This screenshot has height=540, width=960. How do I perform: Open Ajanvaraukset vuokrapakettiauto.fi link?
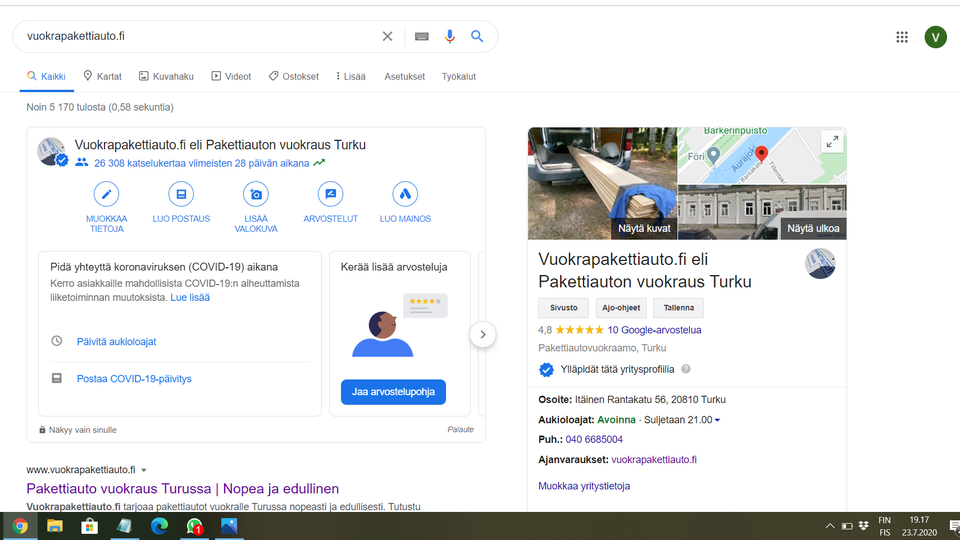tap(654, 460)
